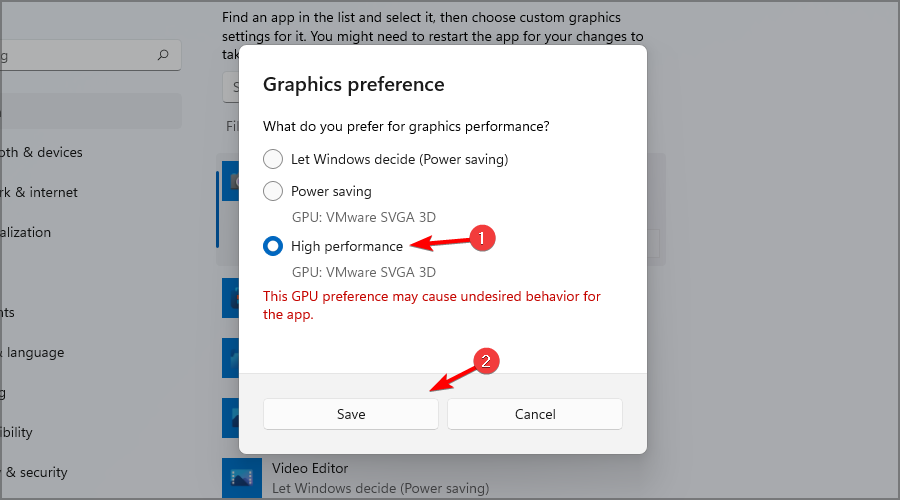The height and width of the screenshot is (500, 900).
Task: Open Accessibility settings in sidebar
Action: (17, 432)
